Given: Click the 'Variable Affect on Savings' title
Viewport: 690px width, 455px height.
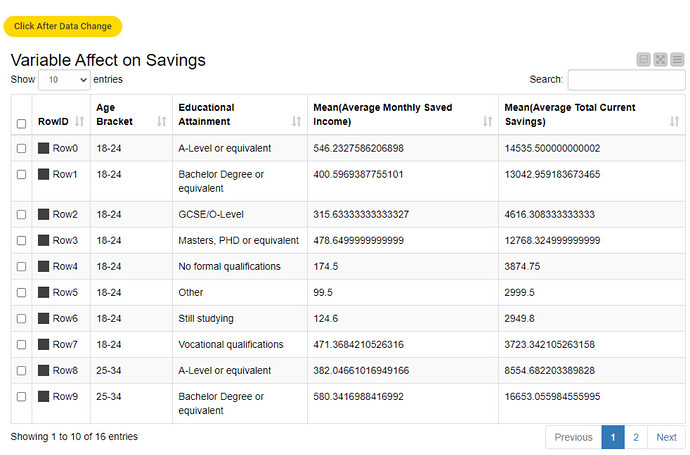Looking at the screenshot, I should pyautogui.click(x=108, y=60).
